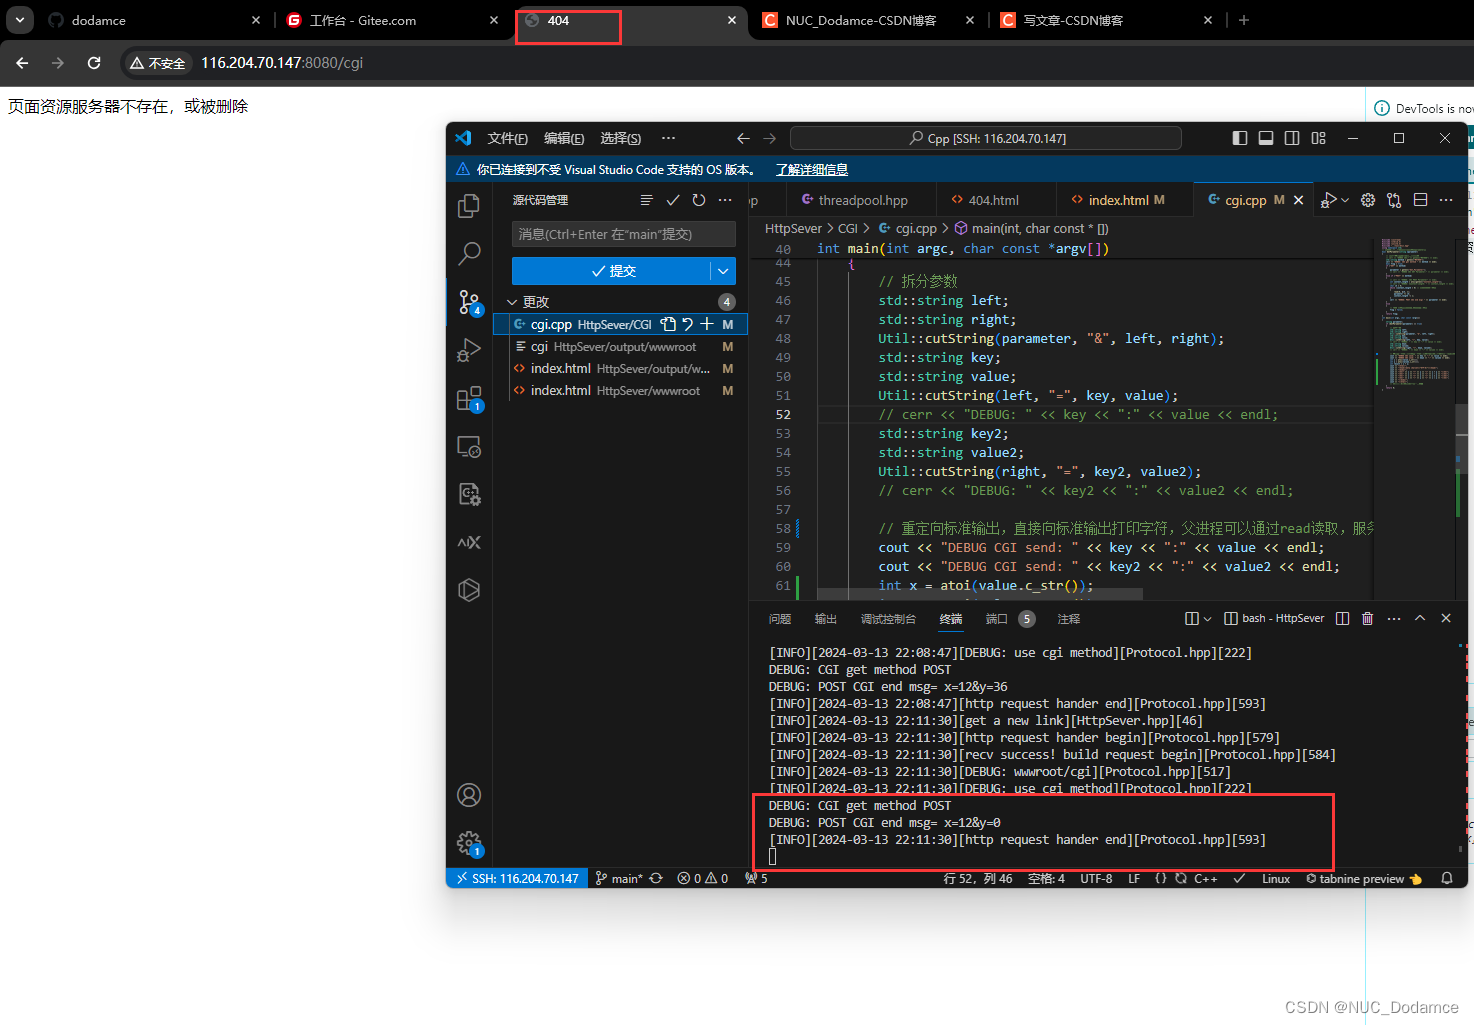Open terminal panel more actions ellipsis
The width and height of the screenshot is (1474, 1025).
(x=1394, y=618)
